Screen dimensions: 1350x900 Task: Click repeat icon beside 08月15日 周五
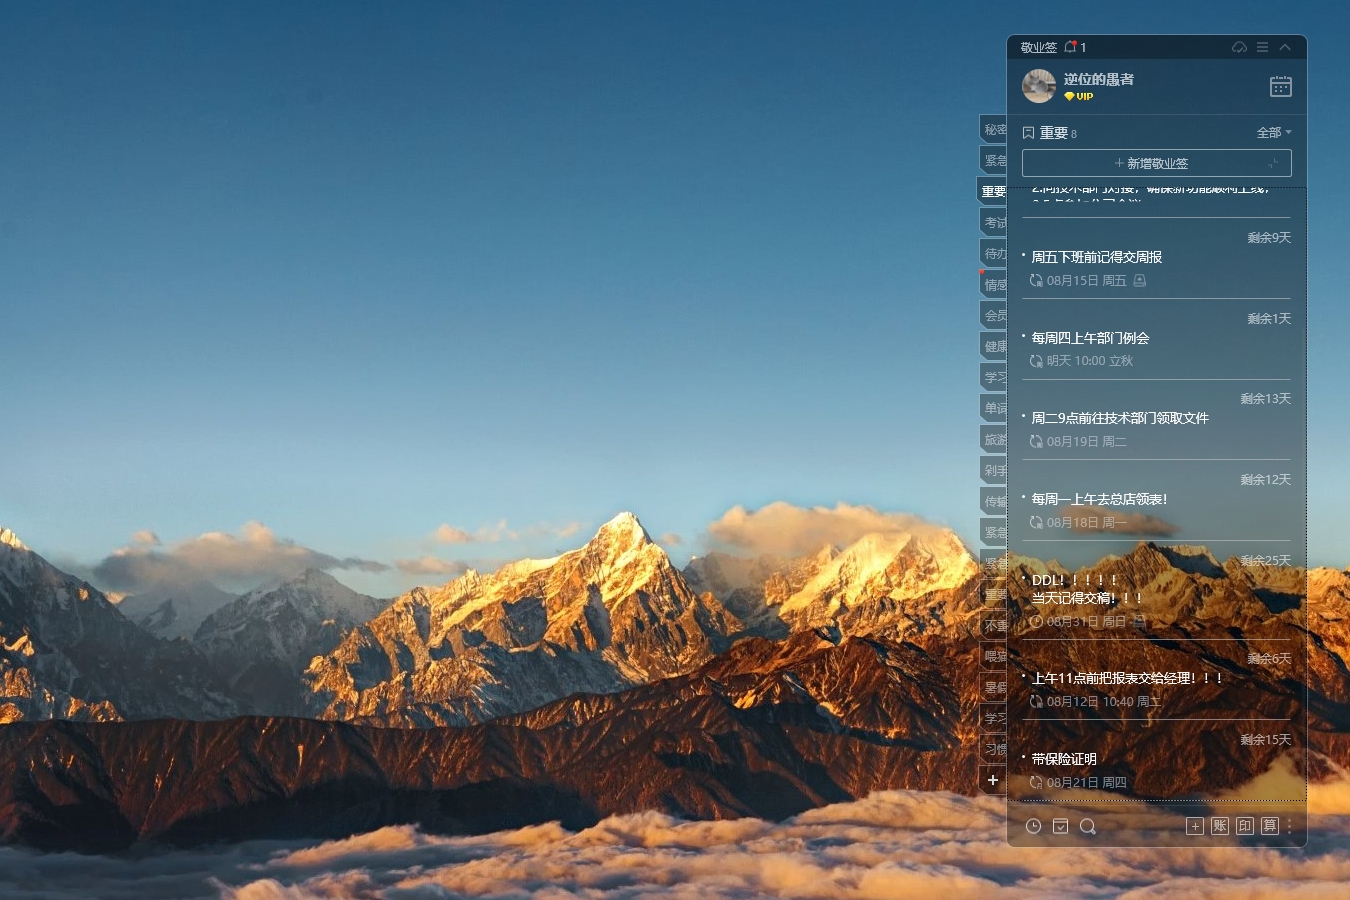point(1036,281)
